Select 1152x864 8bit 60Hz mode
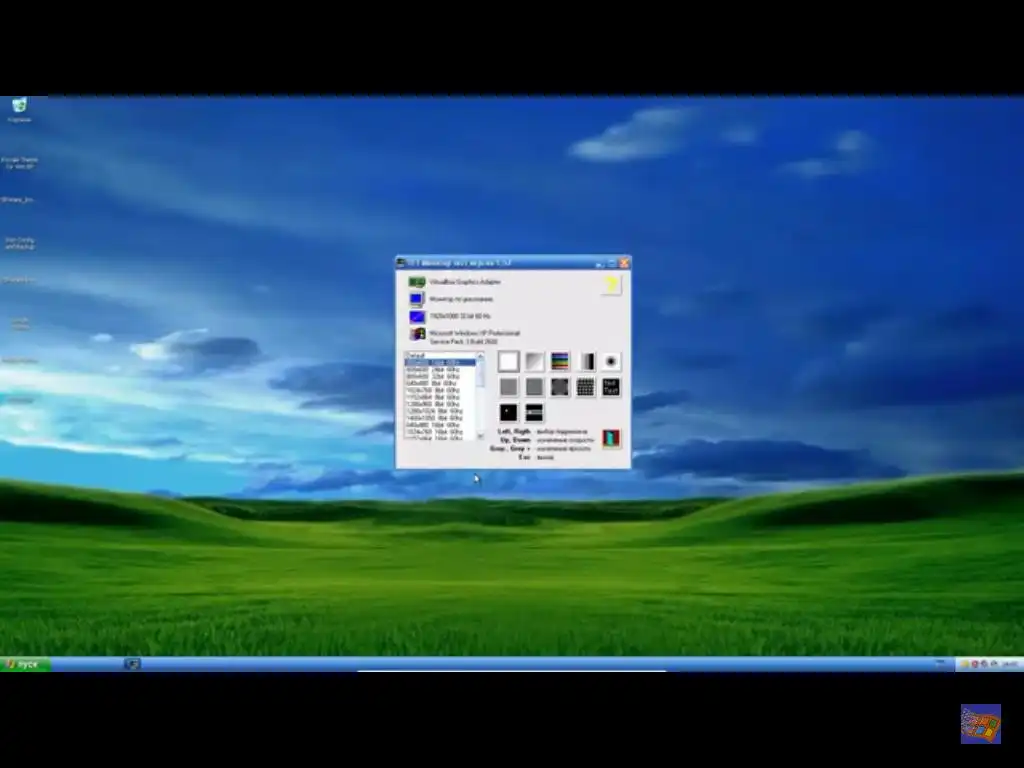Viewport: 1024px width, 768px height. pyautogui.click(x=440, y=397)
